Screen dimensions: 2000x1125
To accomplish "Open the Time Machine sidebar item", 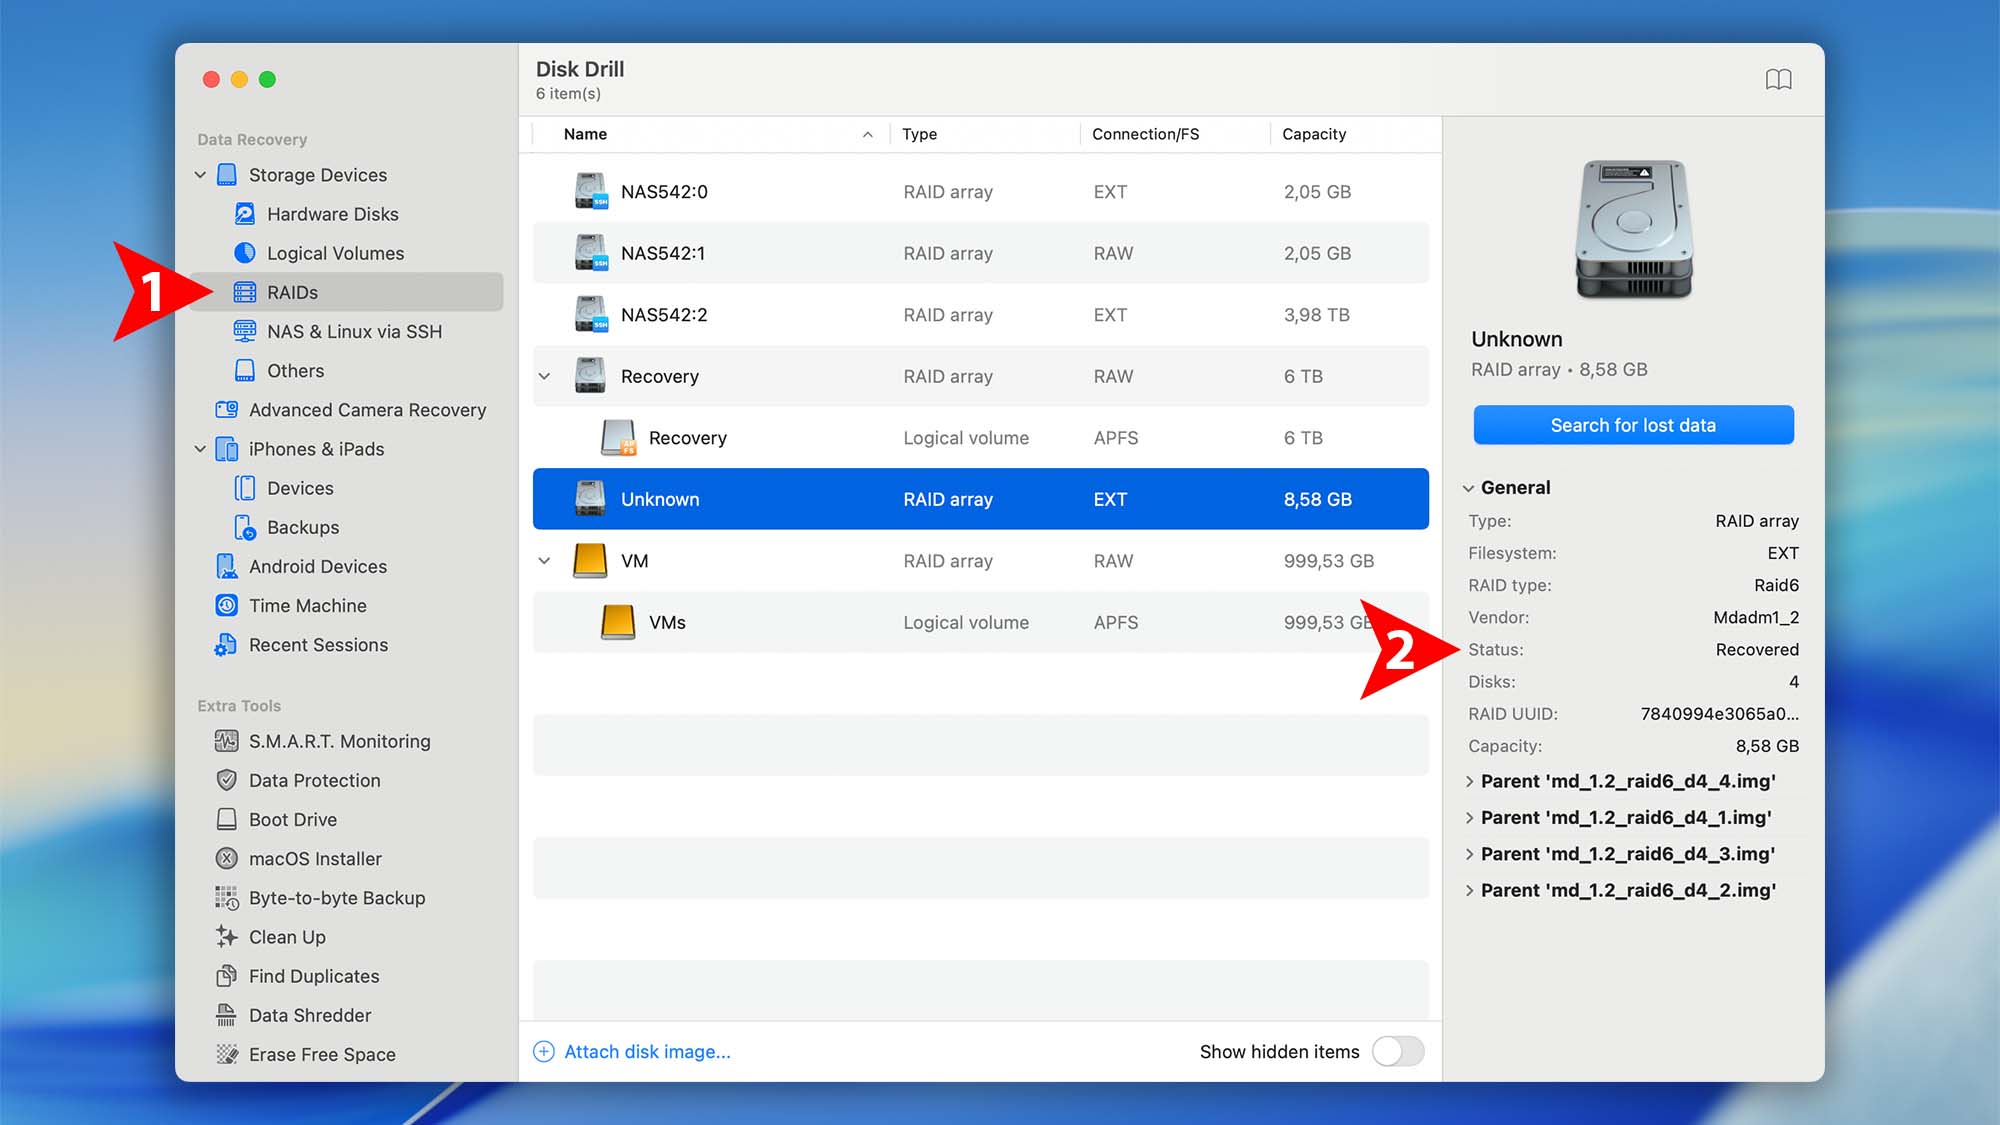I will [x=346, y=606].
